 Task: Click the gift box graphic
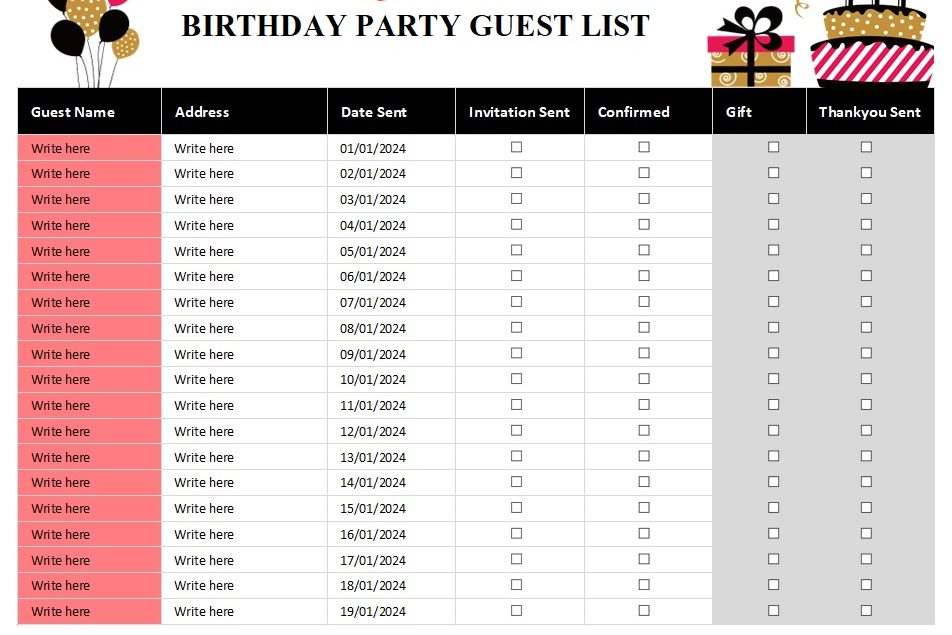pos(751,50)
